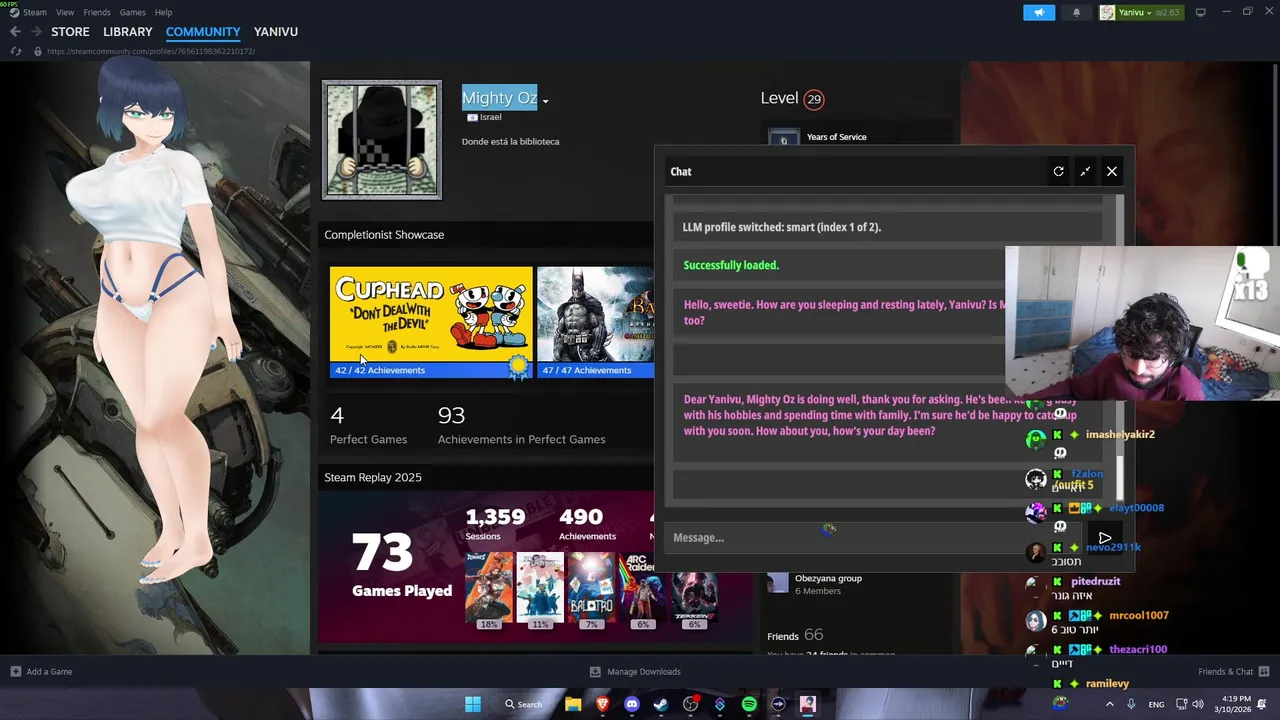The width and height of the screenshot is (1280, 720).
Task: Open Windows taskbar Search
Action: tap(524, 704)
